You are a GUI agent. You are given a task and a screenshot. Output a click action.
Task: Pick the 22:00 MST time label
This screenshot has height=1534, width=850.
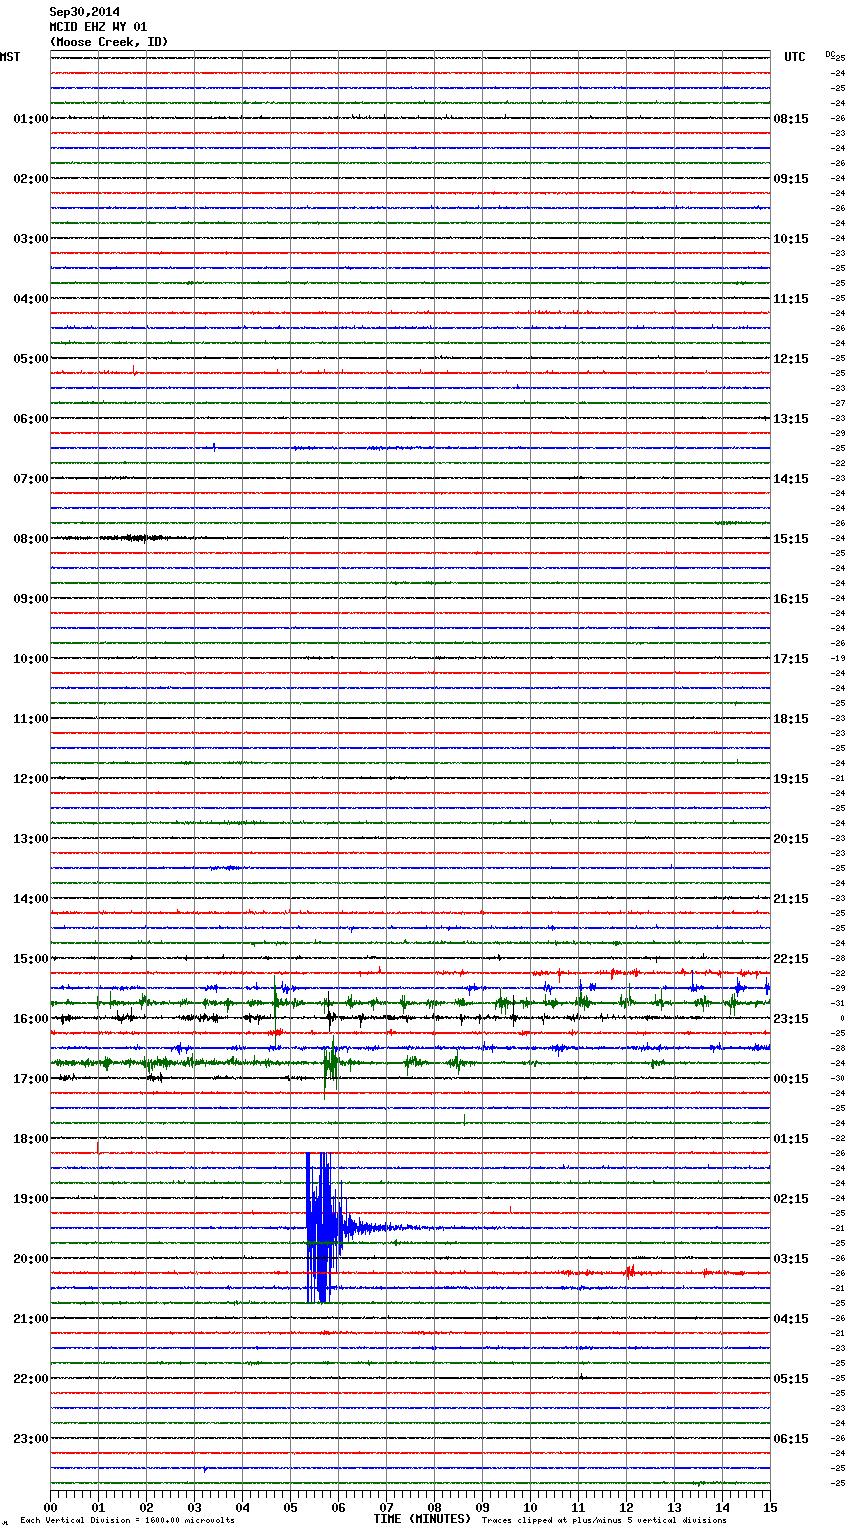31,1379
